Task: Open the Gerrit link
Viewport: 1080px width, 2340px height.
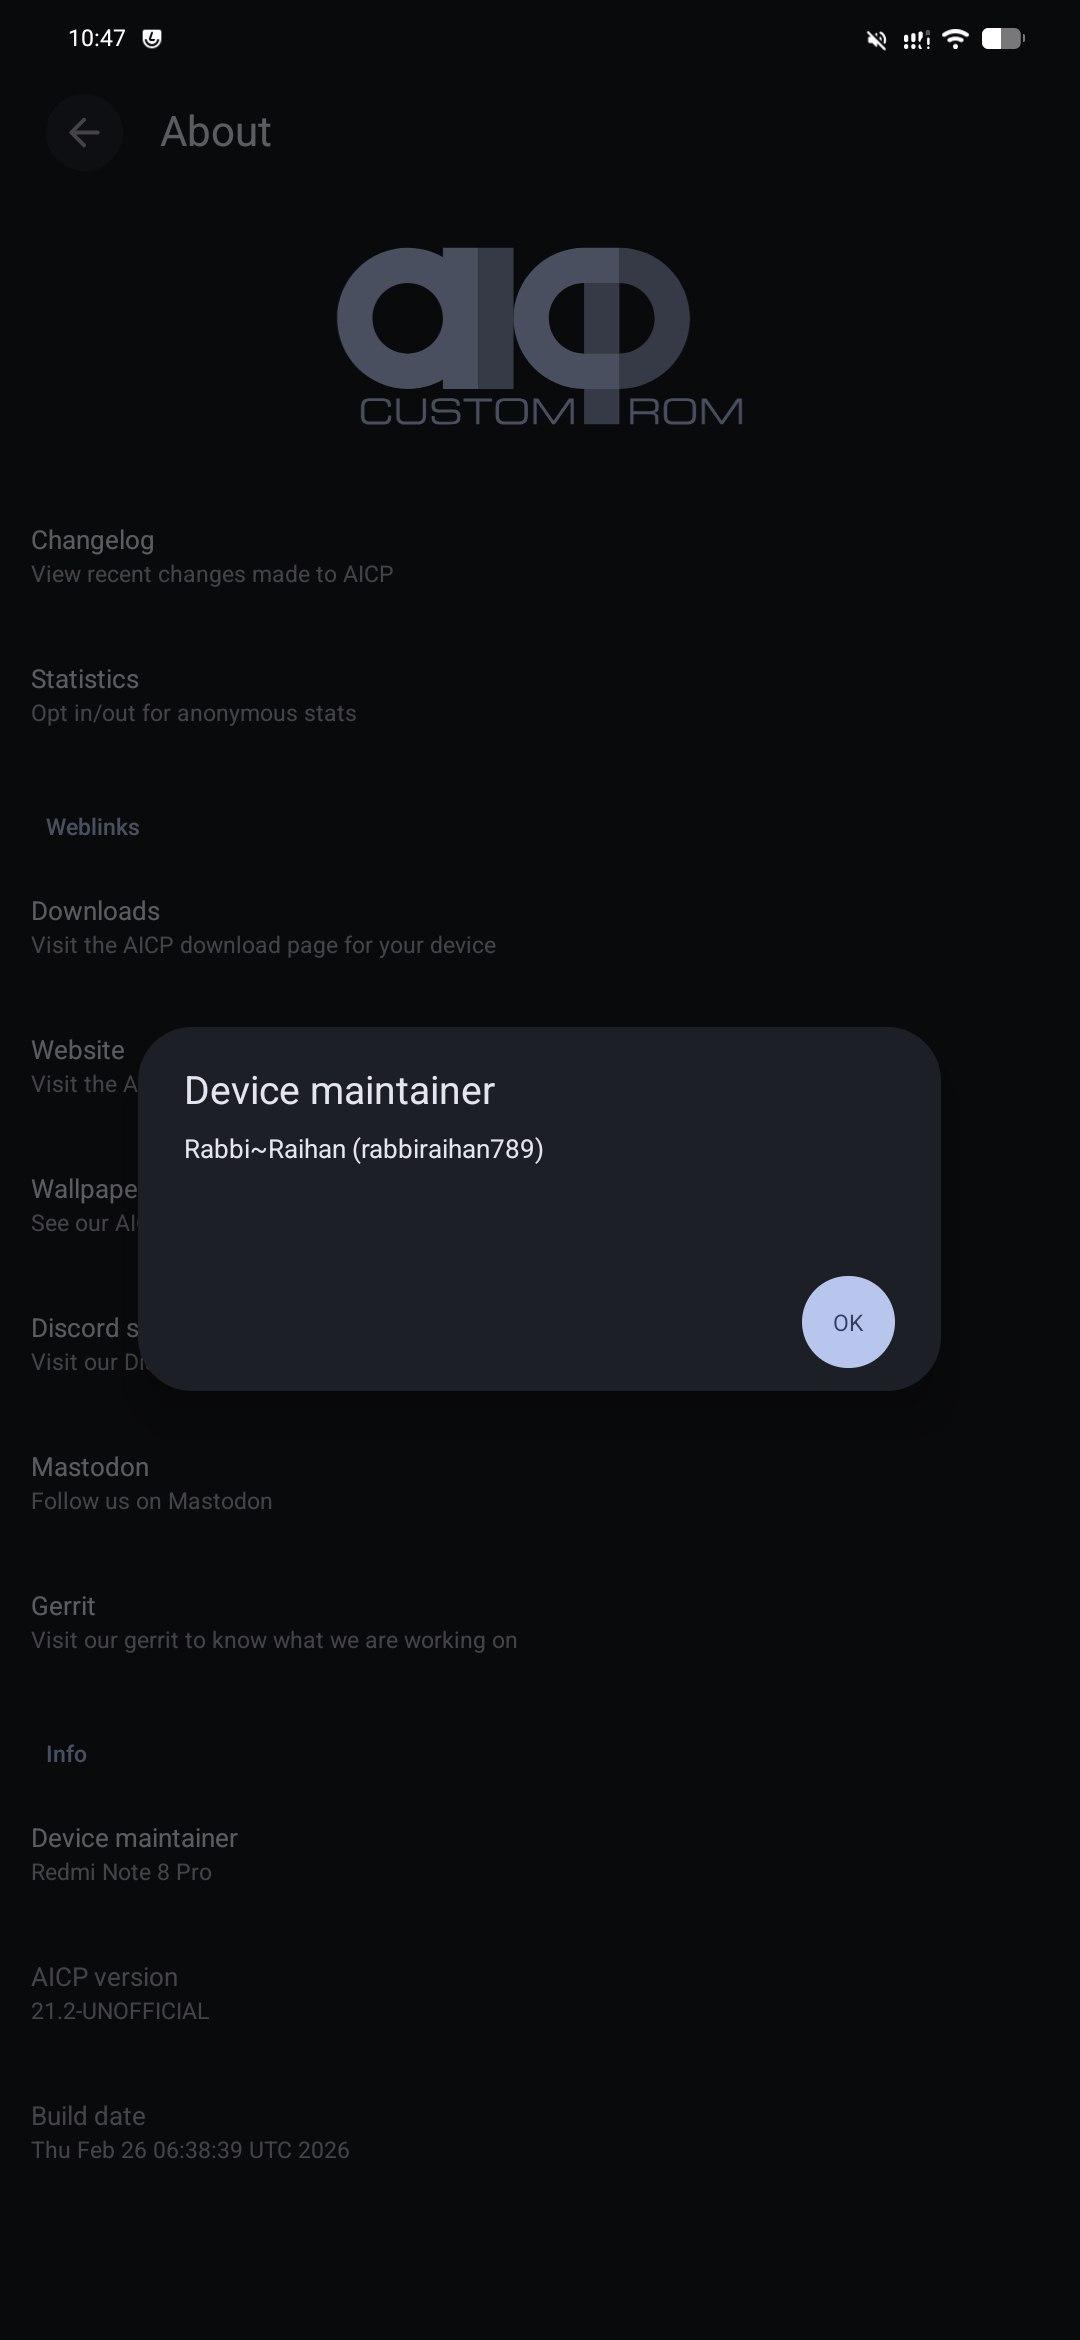Action: point(540,1623)
